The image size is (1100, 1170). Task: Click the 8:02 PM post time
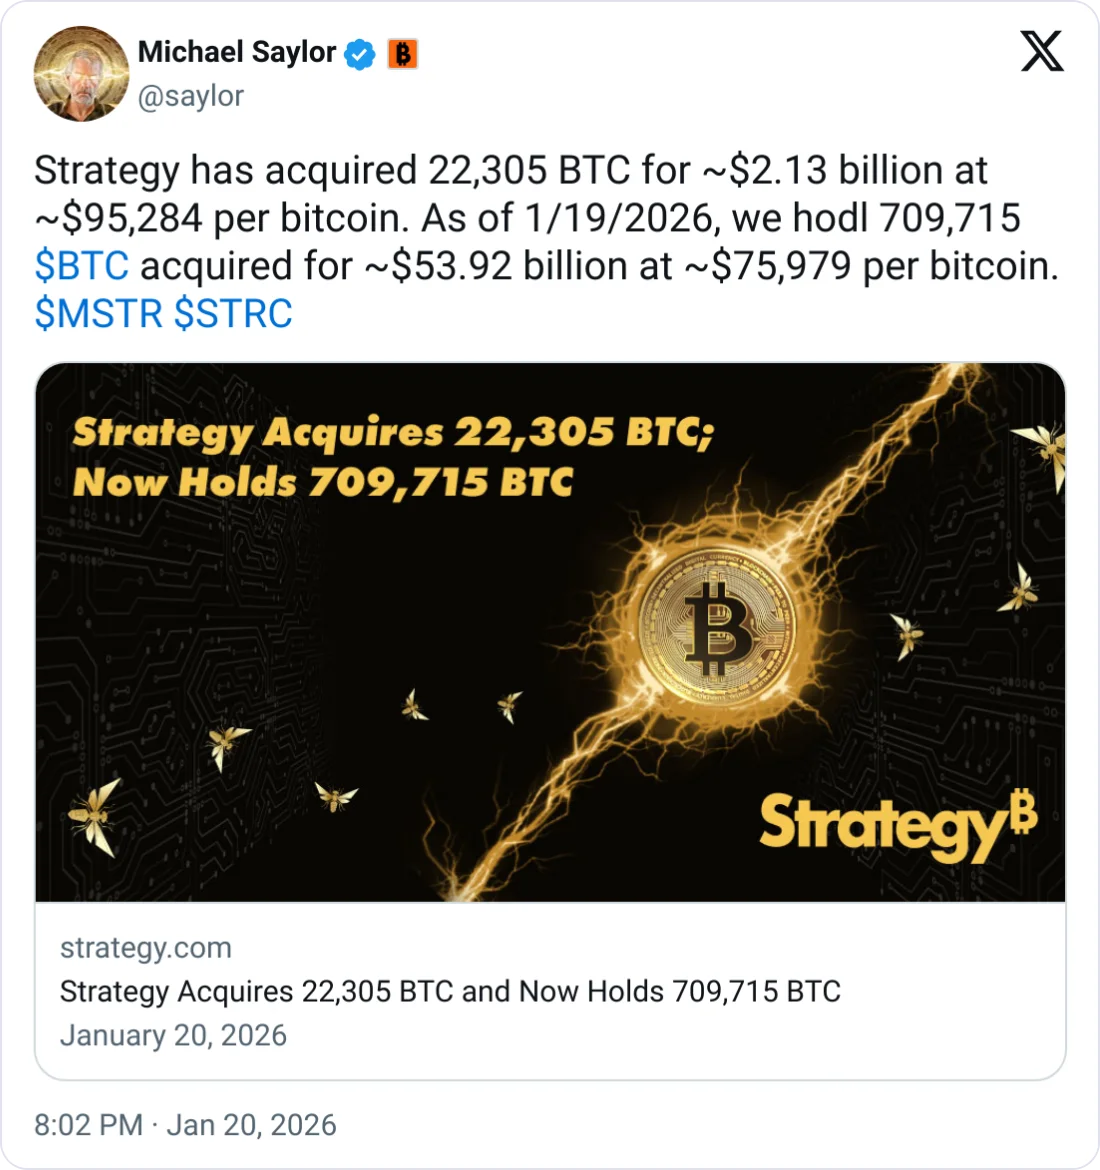click(x=88, y=1125)
